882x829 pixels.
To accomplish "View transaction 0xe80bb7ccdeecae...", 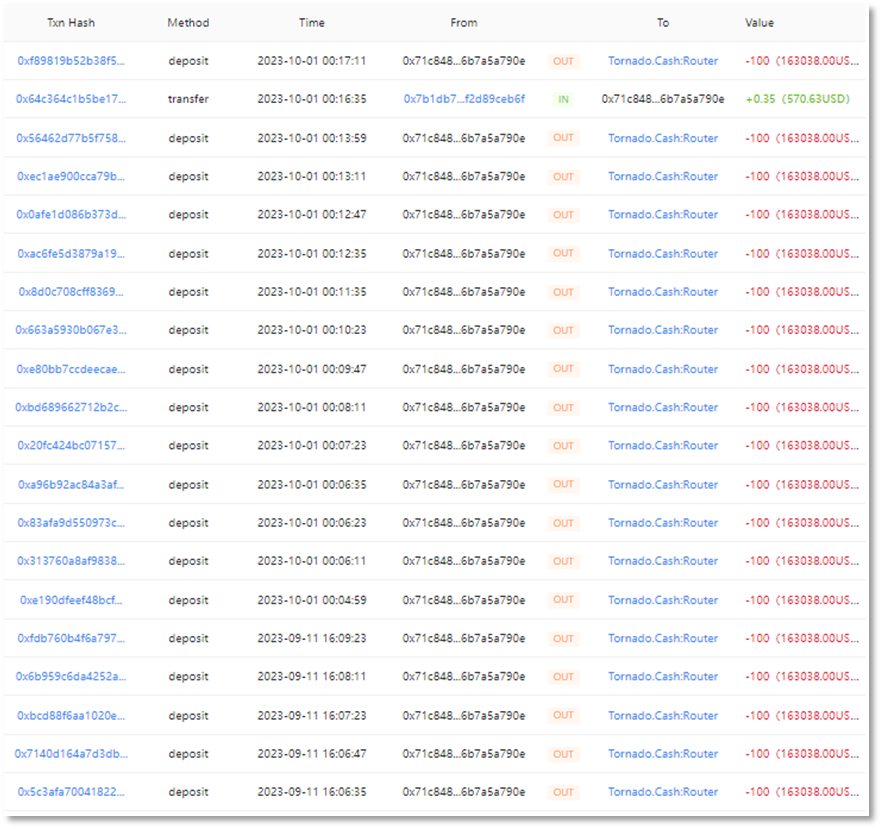I will pos(71,369).
